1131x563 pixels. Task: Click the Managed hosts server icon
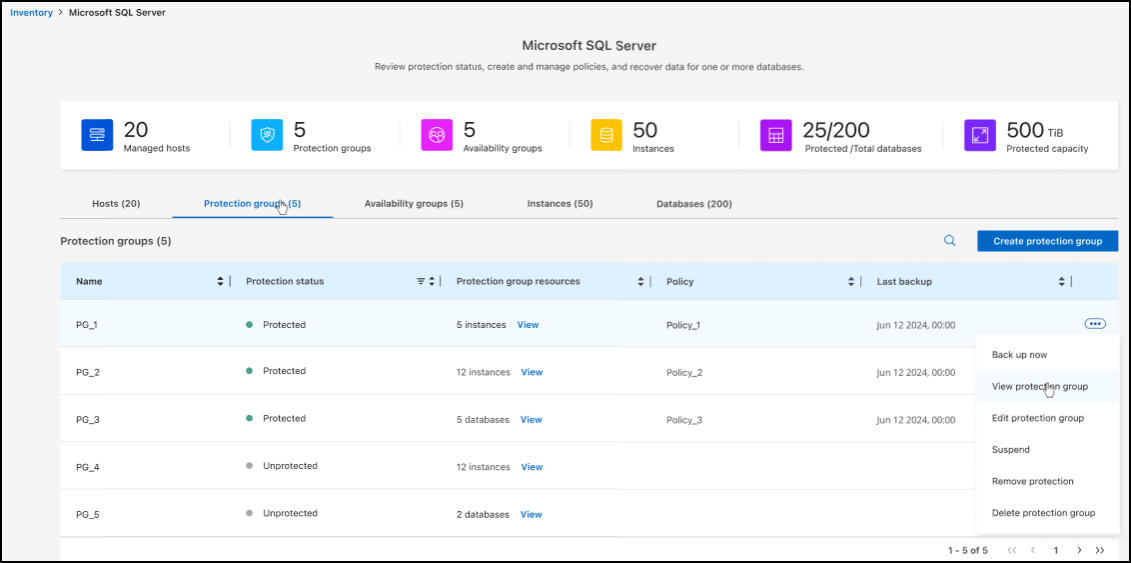coord(97,135)
